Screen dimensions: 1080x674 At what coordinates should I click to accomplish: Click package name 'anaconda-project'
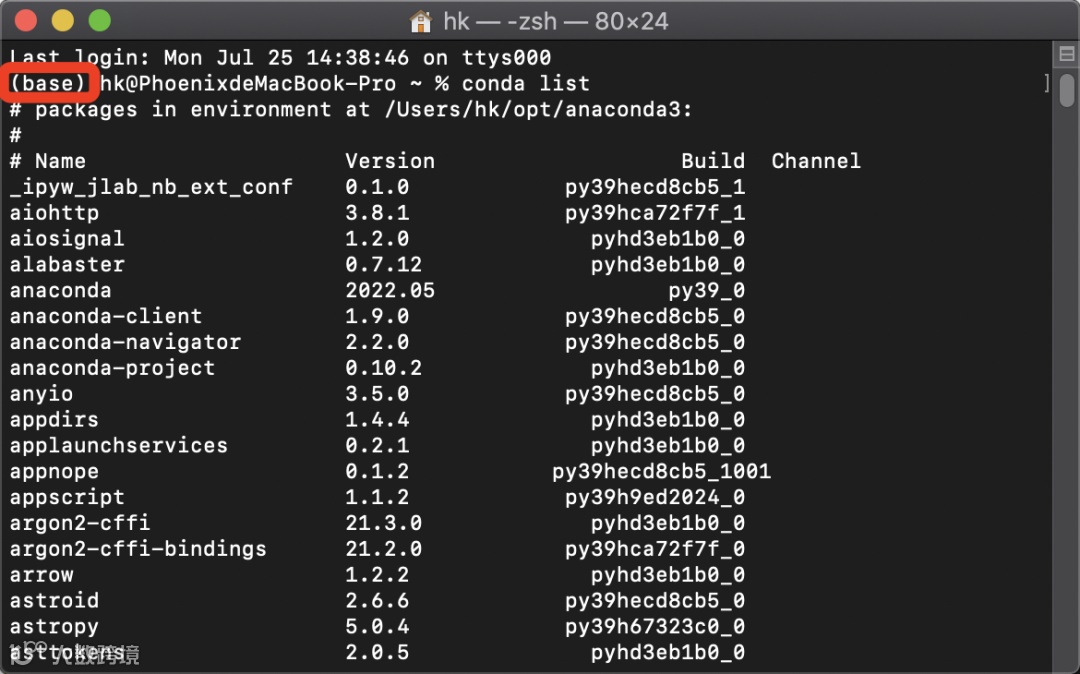(112, 368)
